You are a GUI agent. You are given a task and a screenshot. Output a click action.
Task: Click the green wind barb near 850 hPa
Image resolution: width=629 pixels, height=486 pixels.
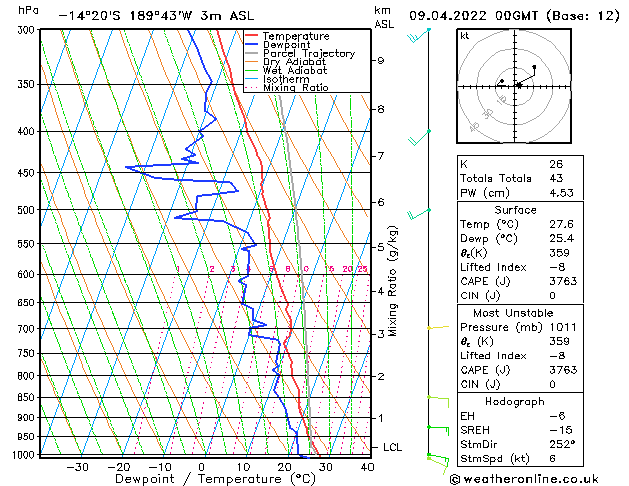(x=438, y=402)
